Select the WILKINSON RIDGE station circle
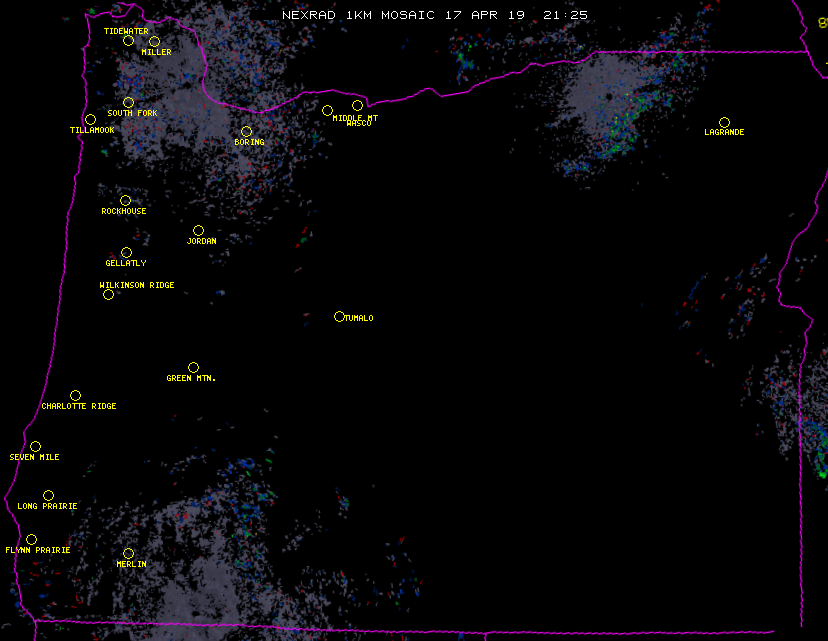 (108, 295)
